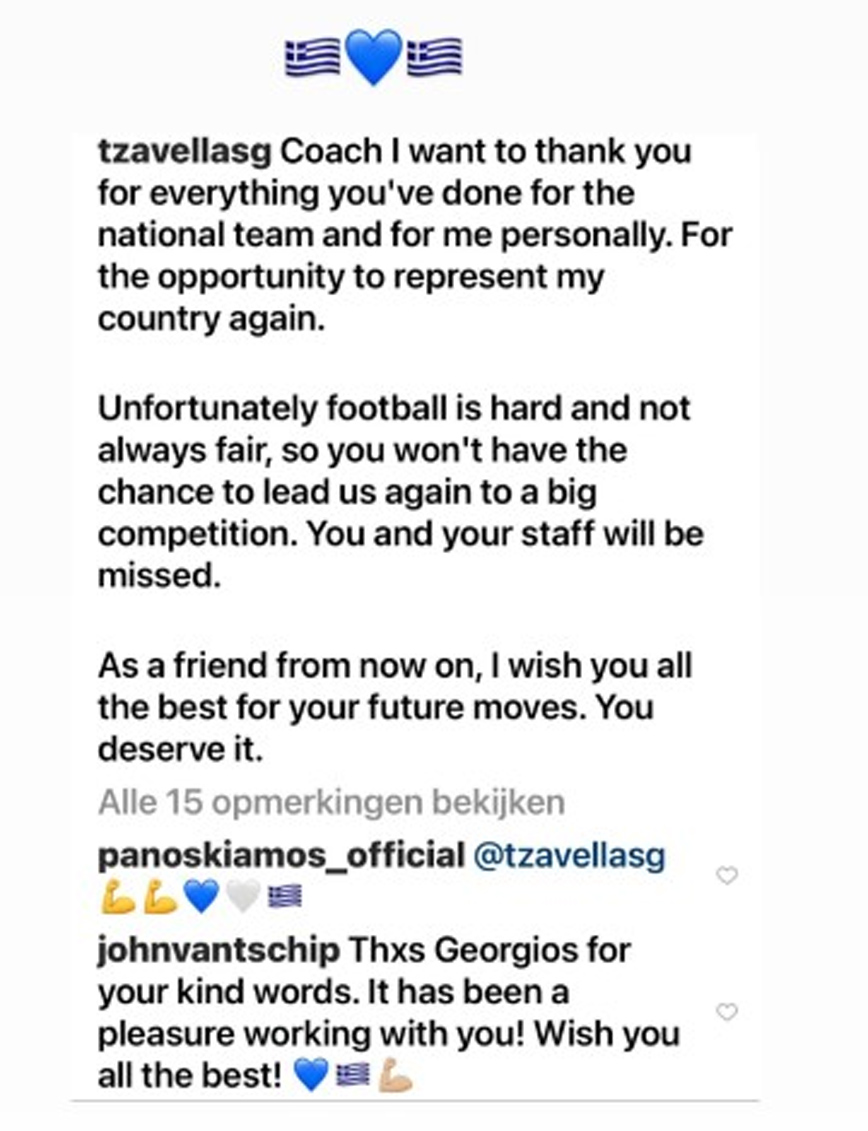
Task: Click the blue heart emoji at top
Action: [373, 56]
